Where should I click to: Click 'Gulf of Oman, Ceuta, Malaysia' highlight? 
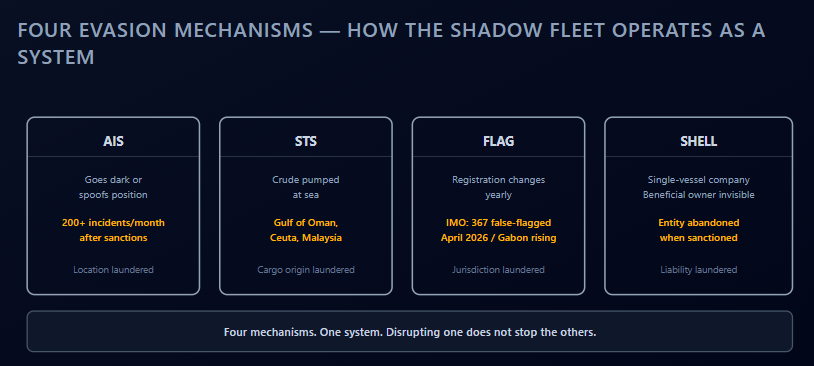click(x=306, y=230)
